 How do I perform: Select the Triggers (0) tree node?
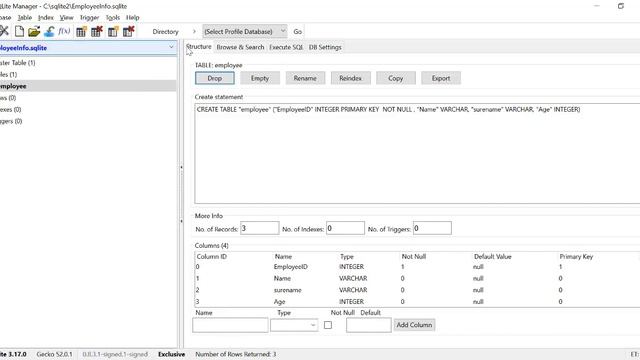11,121
